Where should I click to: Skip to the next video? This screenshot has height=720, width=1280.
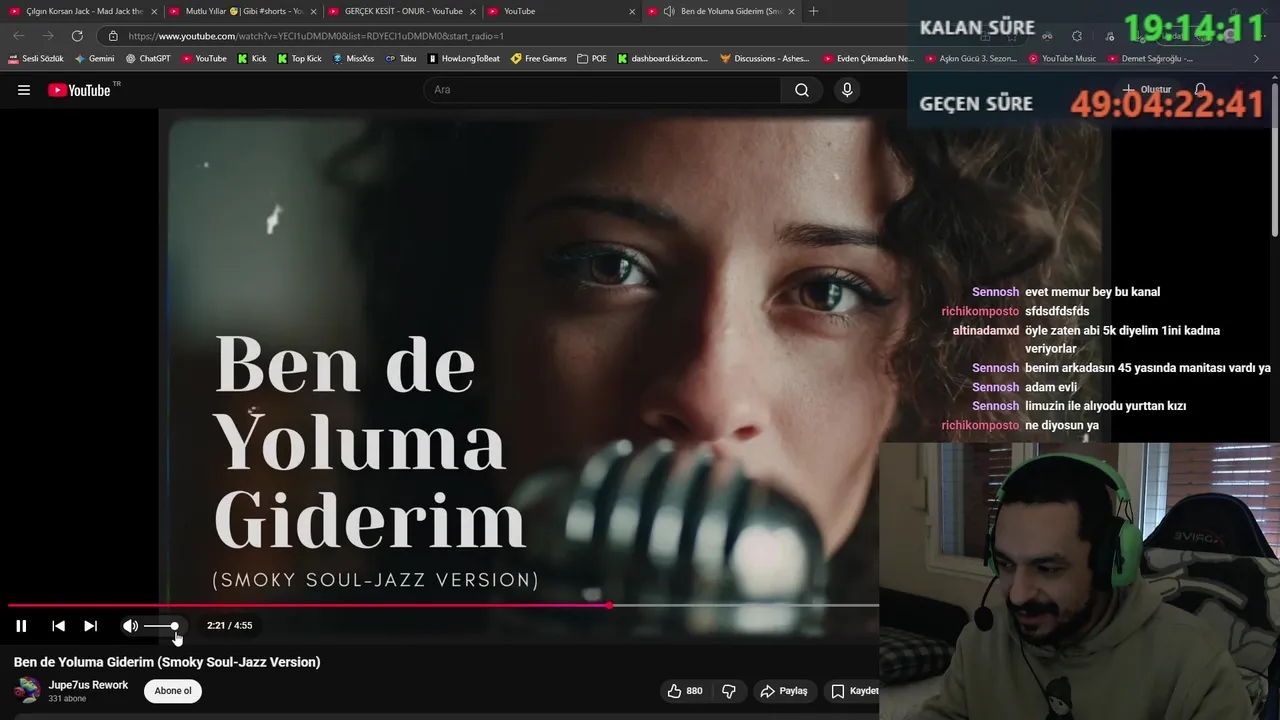tap(91, 626)
